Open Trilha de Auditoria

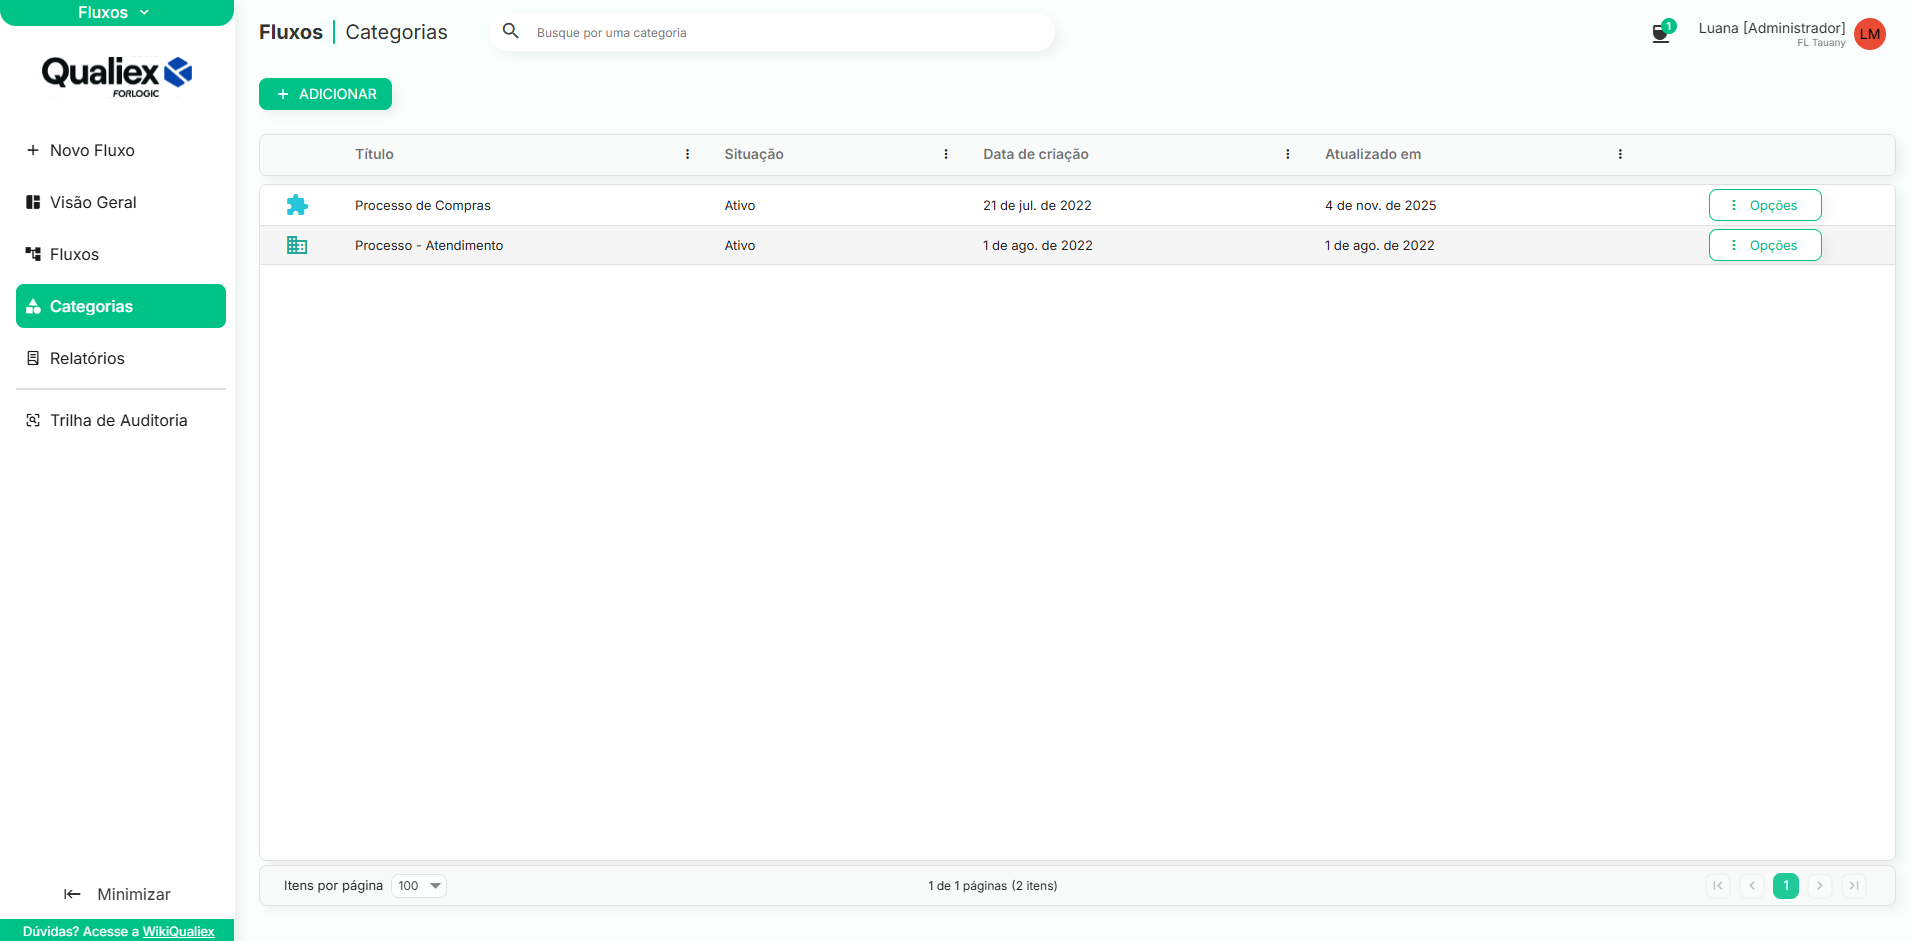click(118, 420)
